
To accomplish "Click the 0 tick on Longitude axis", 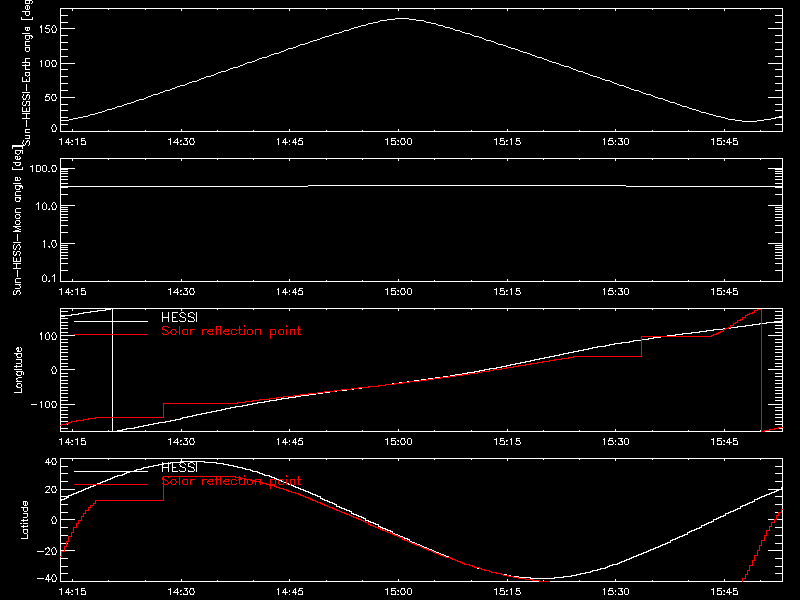I will 54,370.
